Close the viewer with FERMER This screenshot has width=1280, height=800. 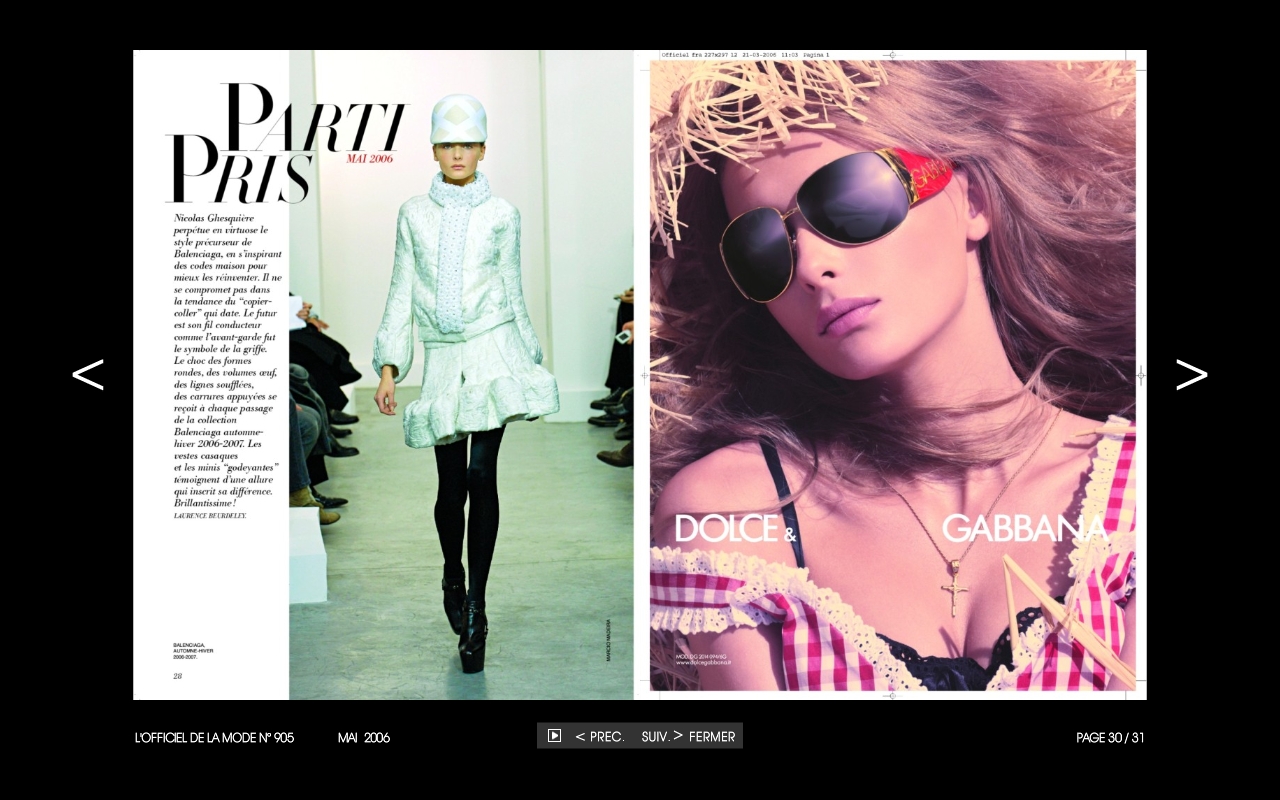[x=712, y=737]
